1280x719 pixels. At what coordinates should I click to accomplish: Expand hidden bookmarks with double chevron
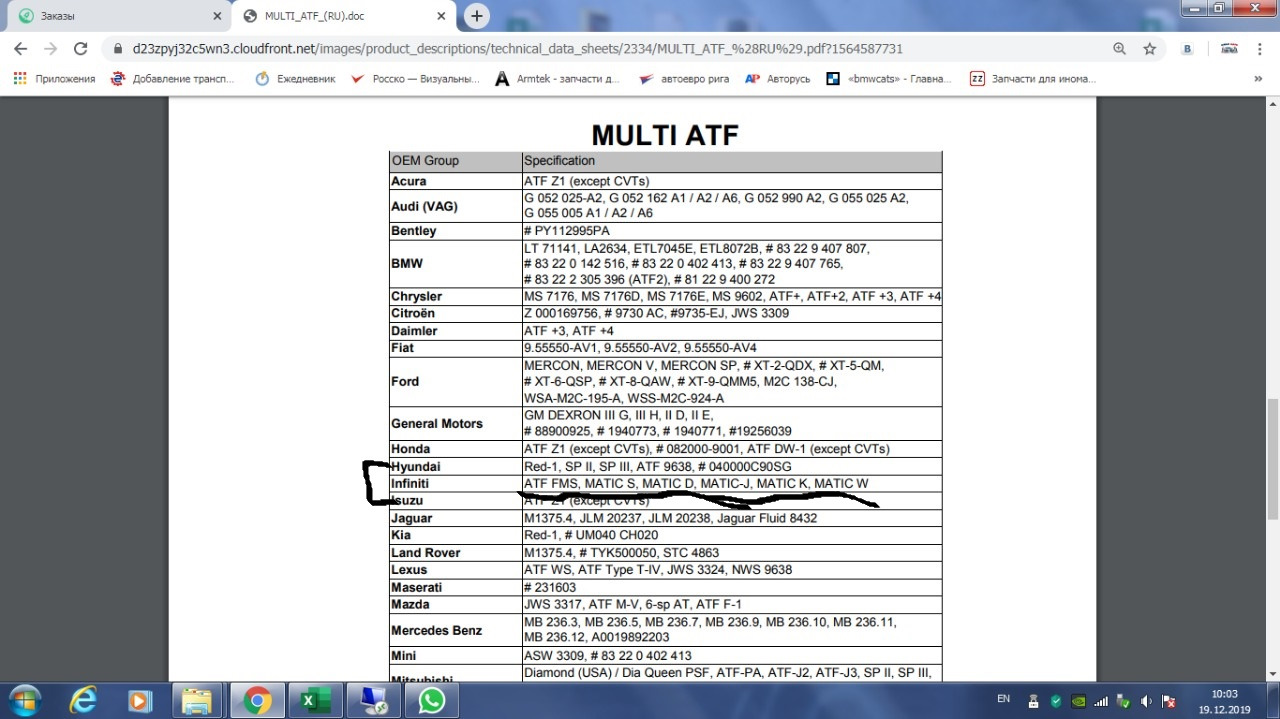1258,79
